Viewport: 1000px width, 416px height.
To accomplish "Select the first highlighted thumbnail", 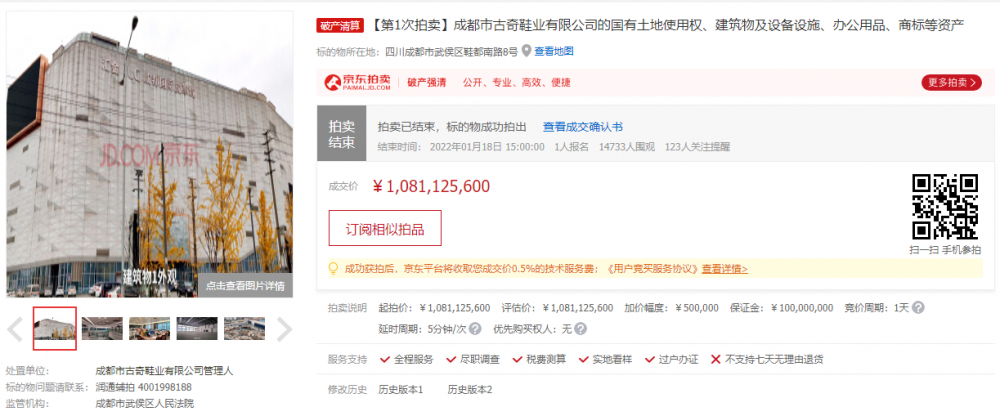I will (x=55, y=329).
